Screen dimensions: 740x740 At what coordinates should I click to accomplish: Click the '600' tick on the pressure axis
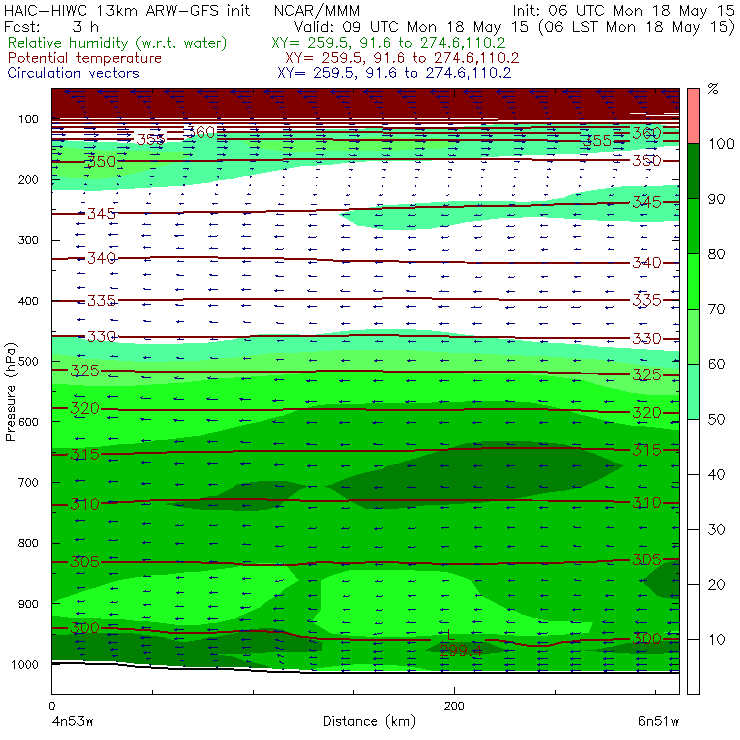pos(28,422)
